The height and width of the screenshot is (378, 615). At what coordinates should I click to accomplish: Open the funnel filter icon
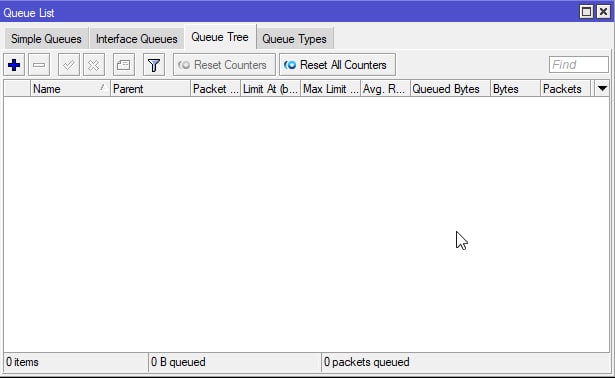click(x=154, y=65)
